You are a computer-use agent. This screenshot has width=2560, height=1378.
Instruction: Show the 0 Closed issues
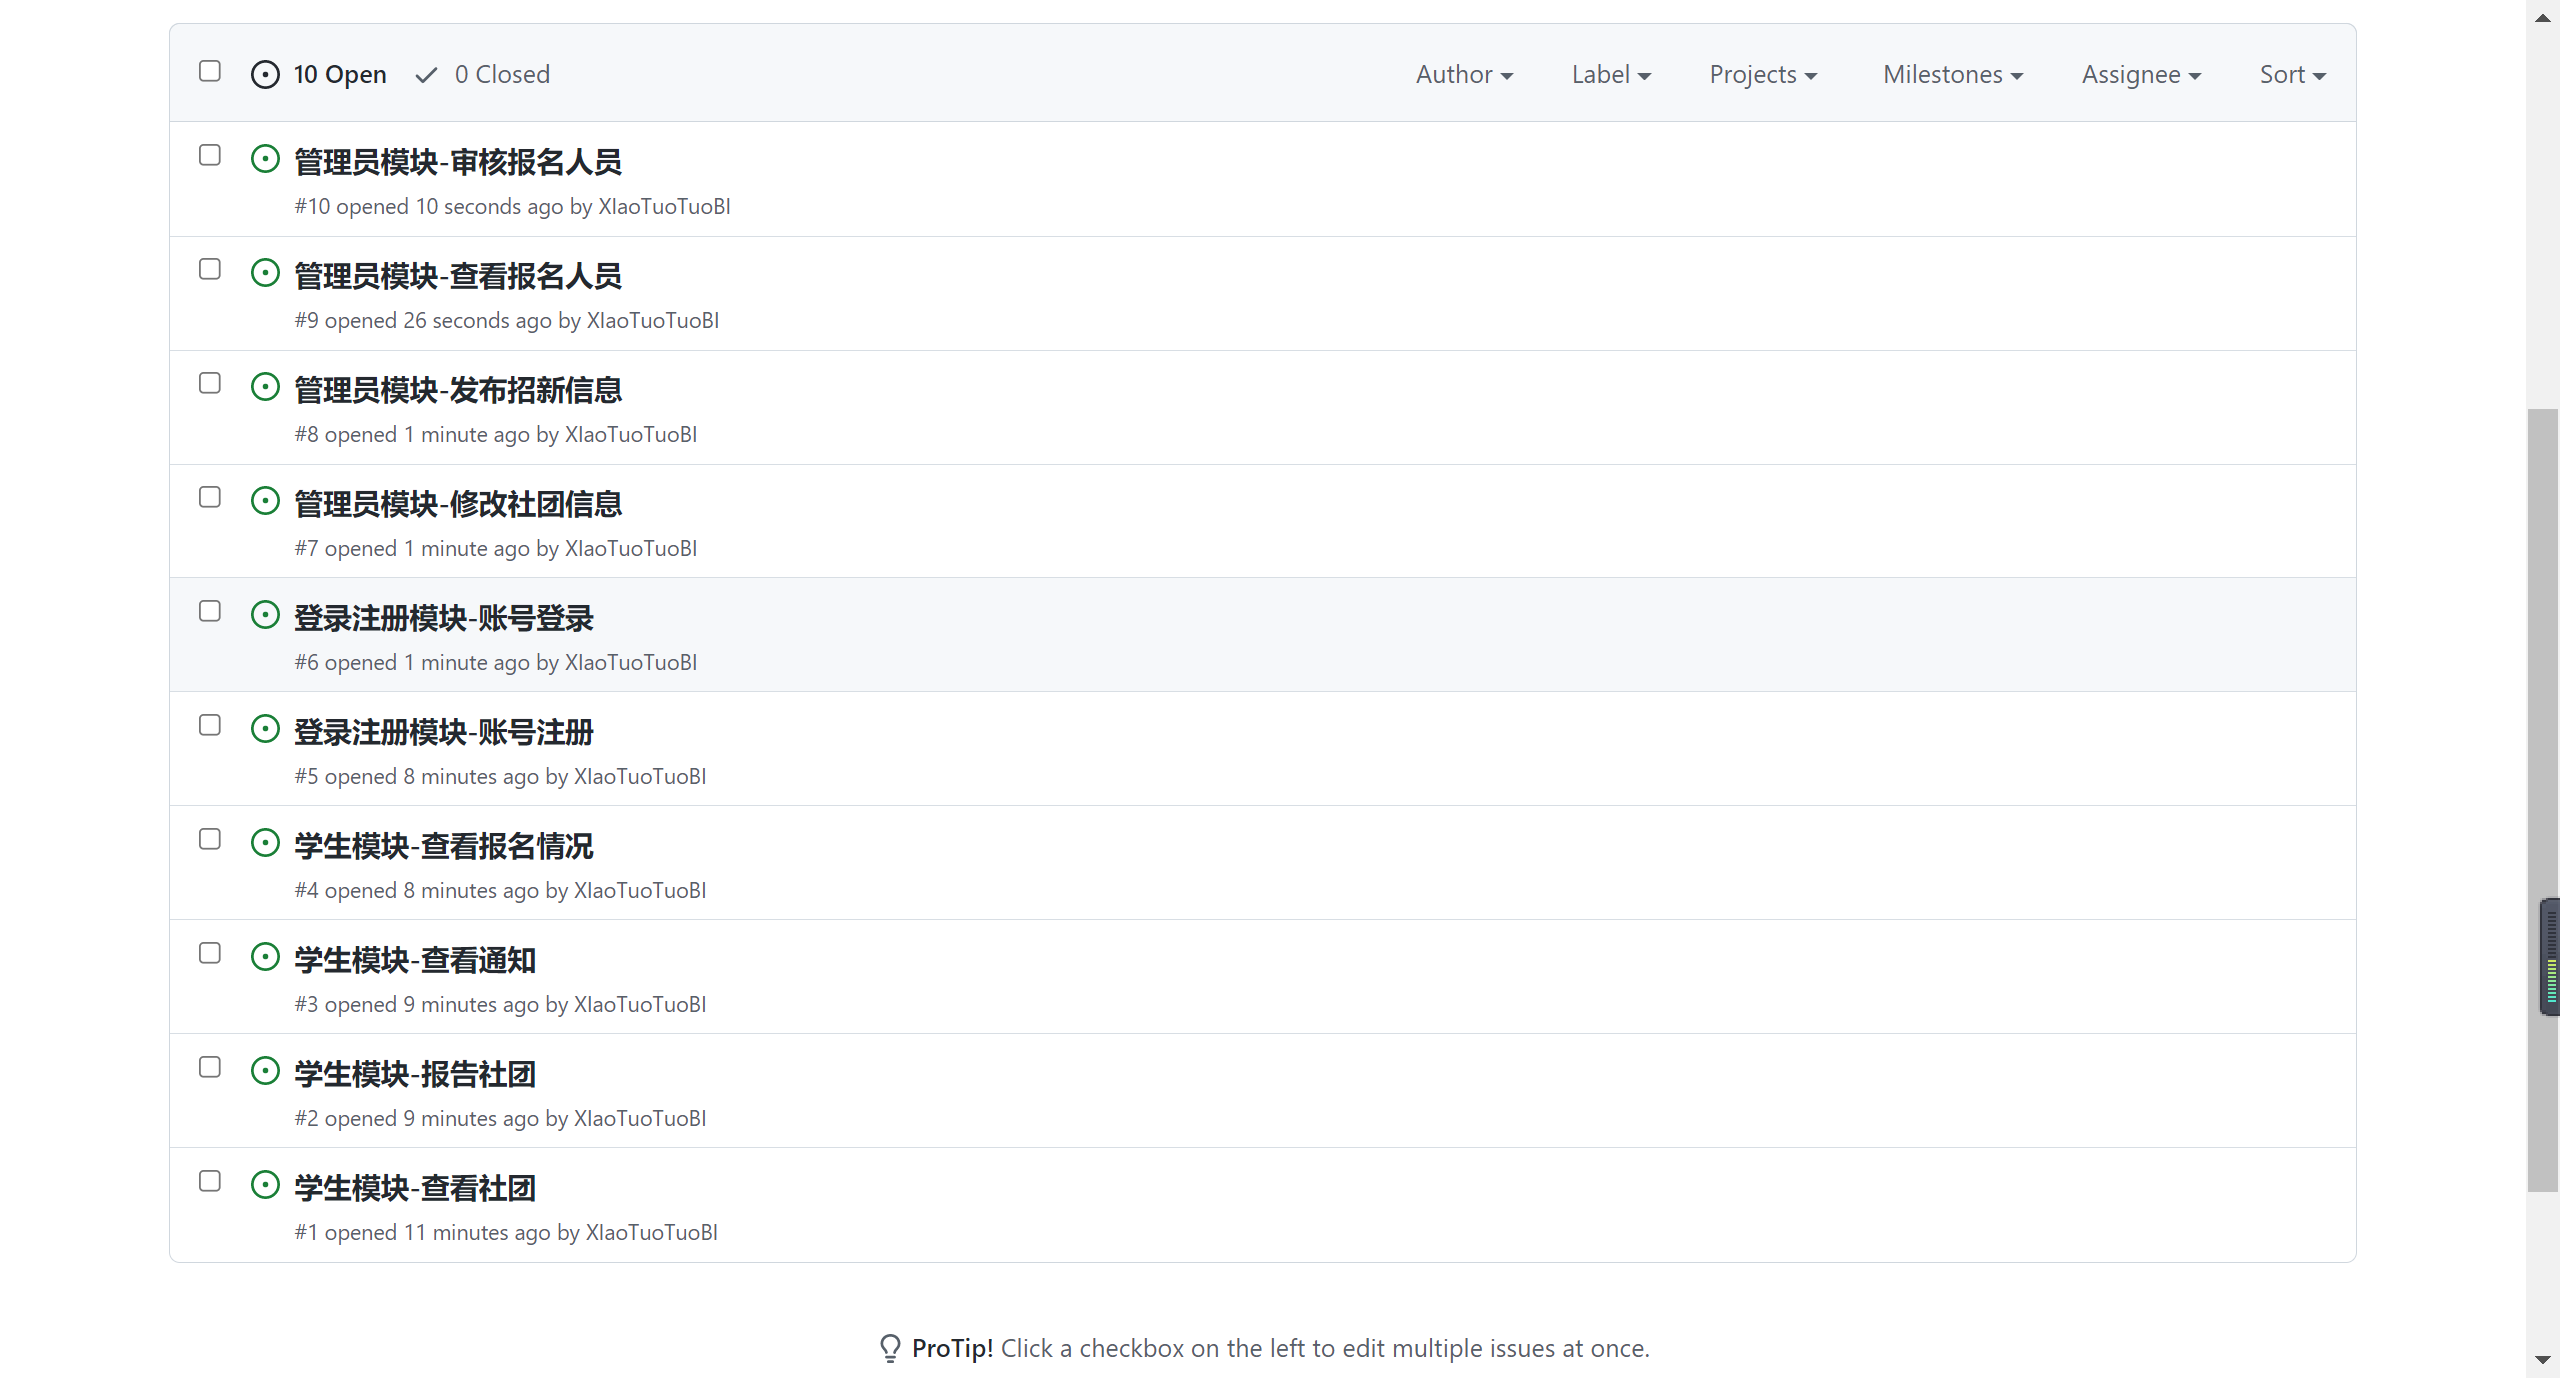pos(483,75)
